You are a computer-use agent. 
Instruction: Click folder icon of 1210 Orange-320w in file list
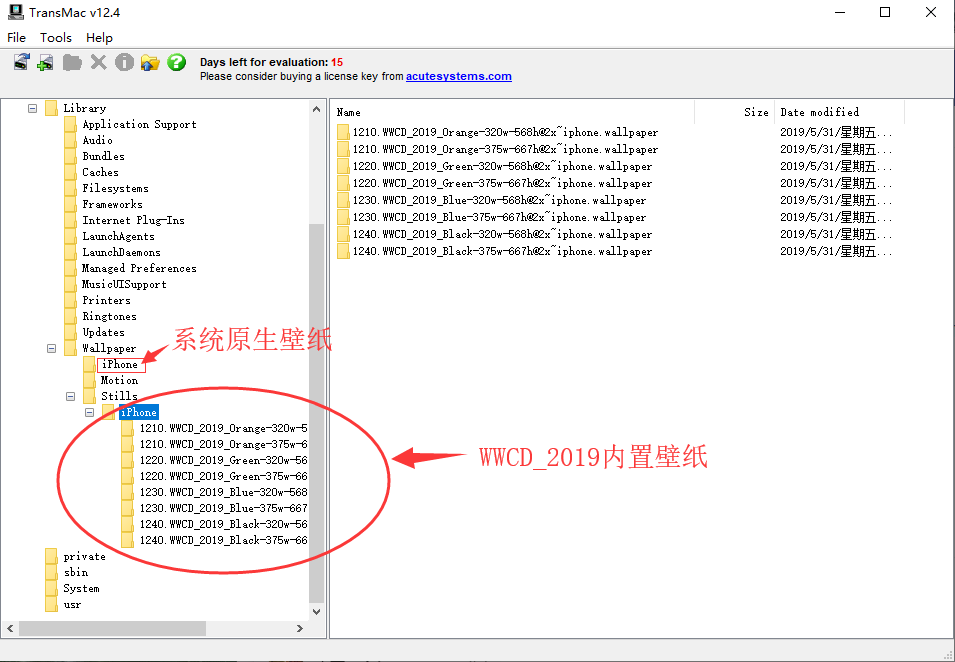[x=344, y=132]
